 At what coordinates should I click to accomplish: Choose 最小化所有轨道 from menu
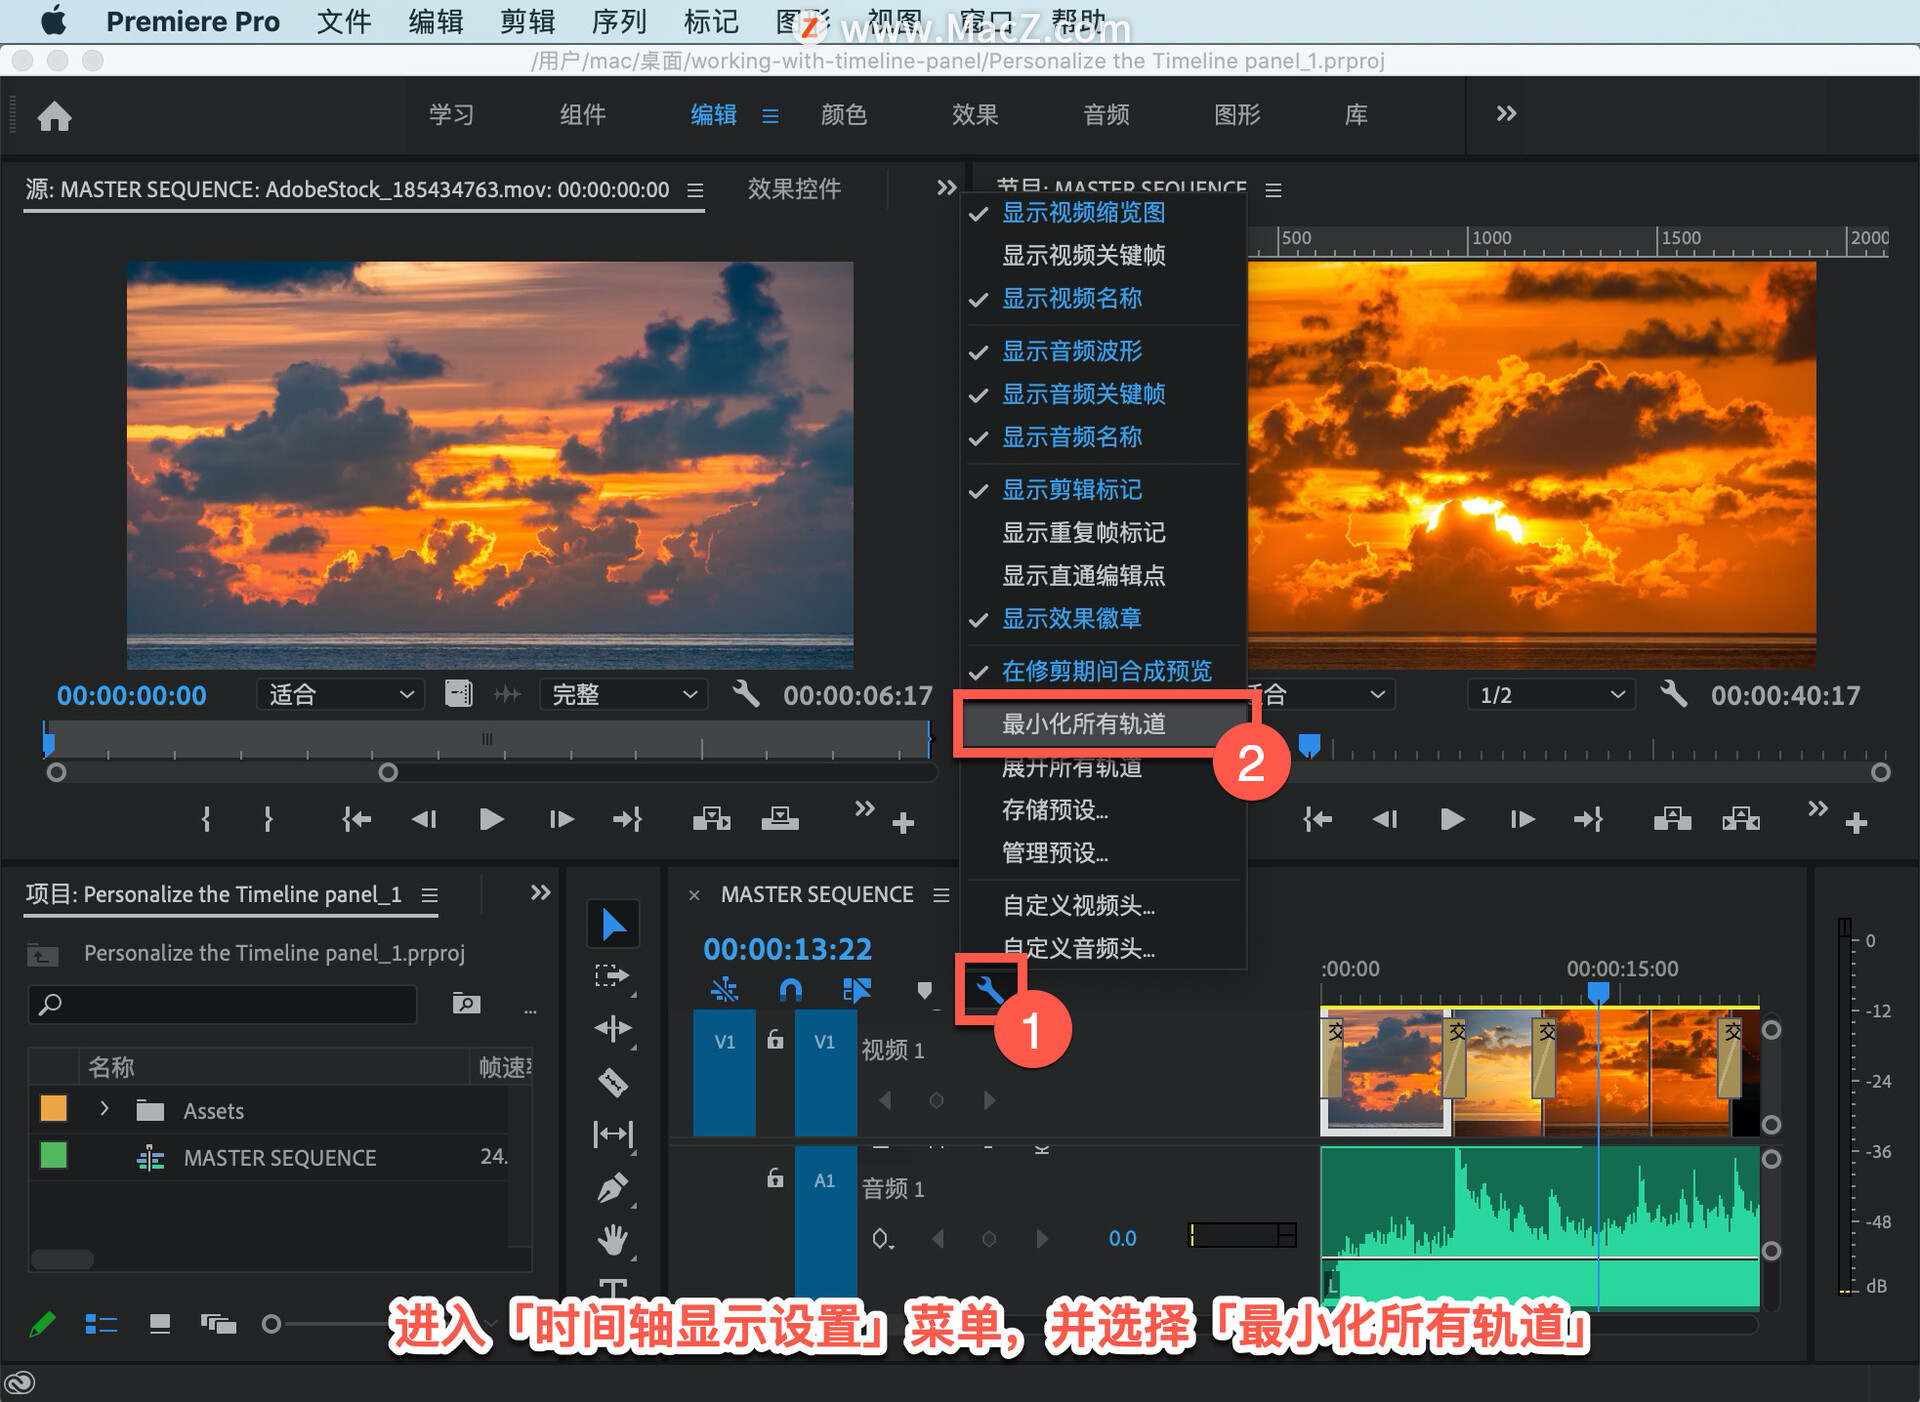point(1084,724)
